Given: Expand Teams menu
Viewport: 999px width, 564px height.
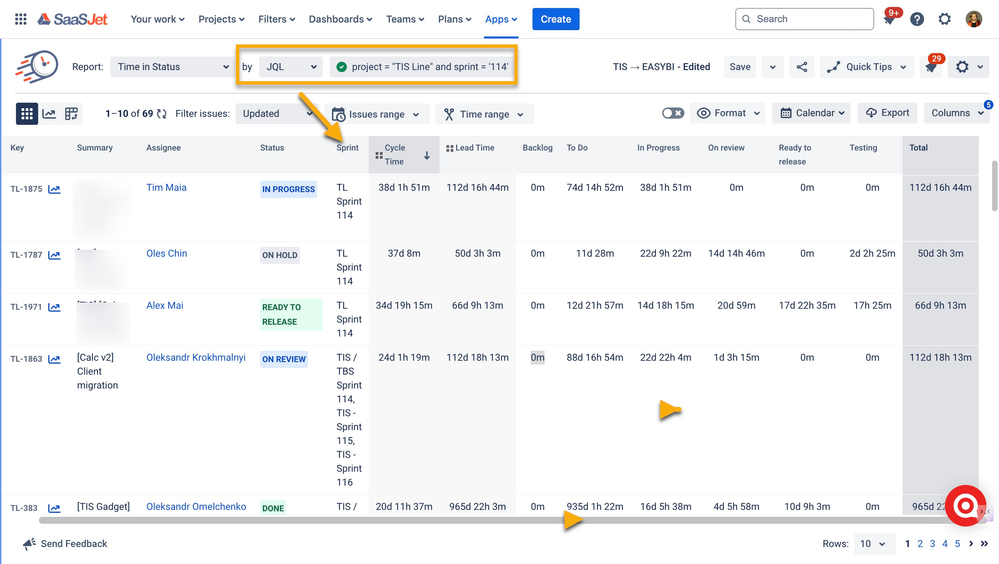Looking at the screenshot, I should [x=405, y=19].
